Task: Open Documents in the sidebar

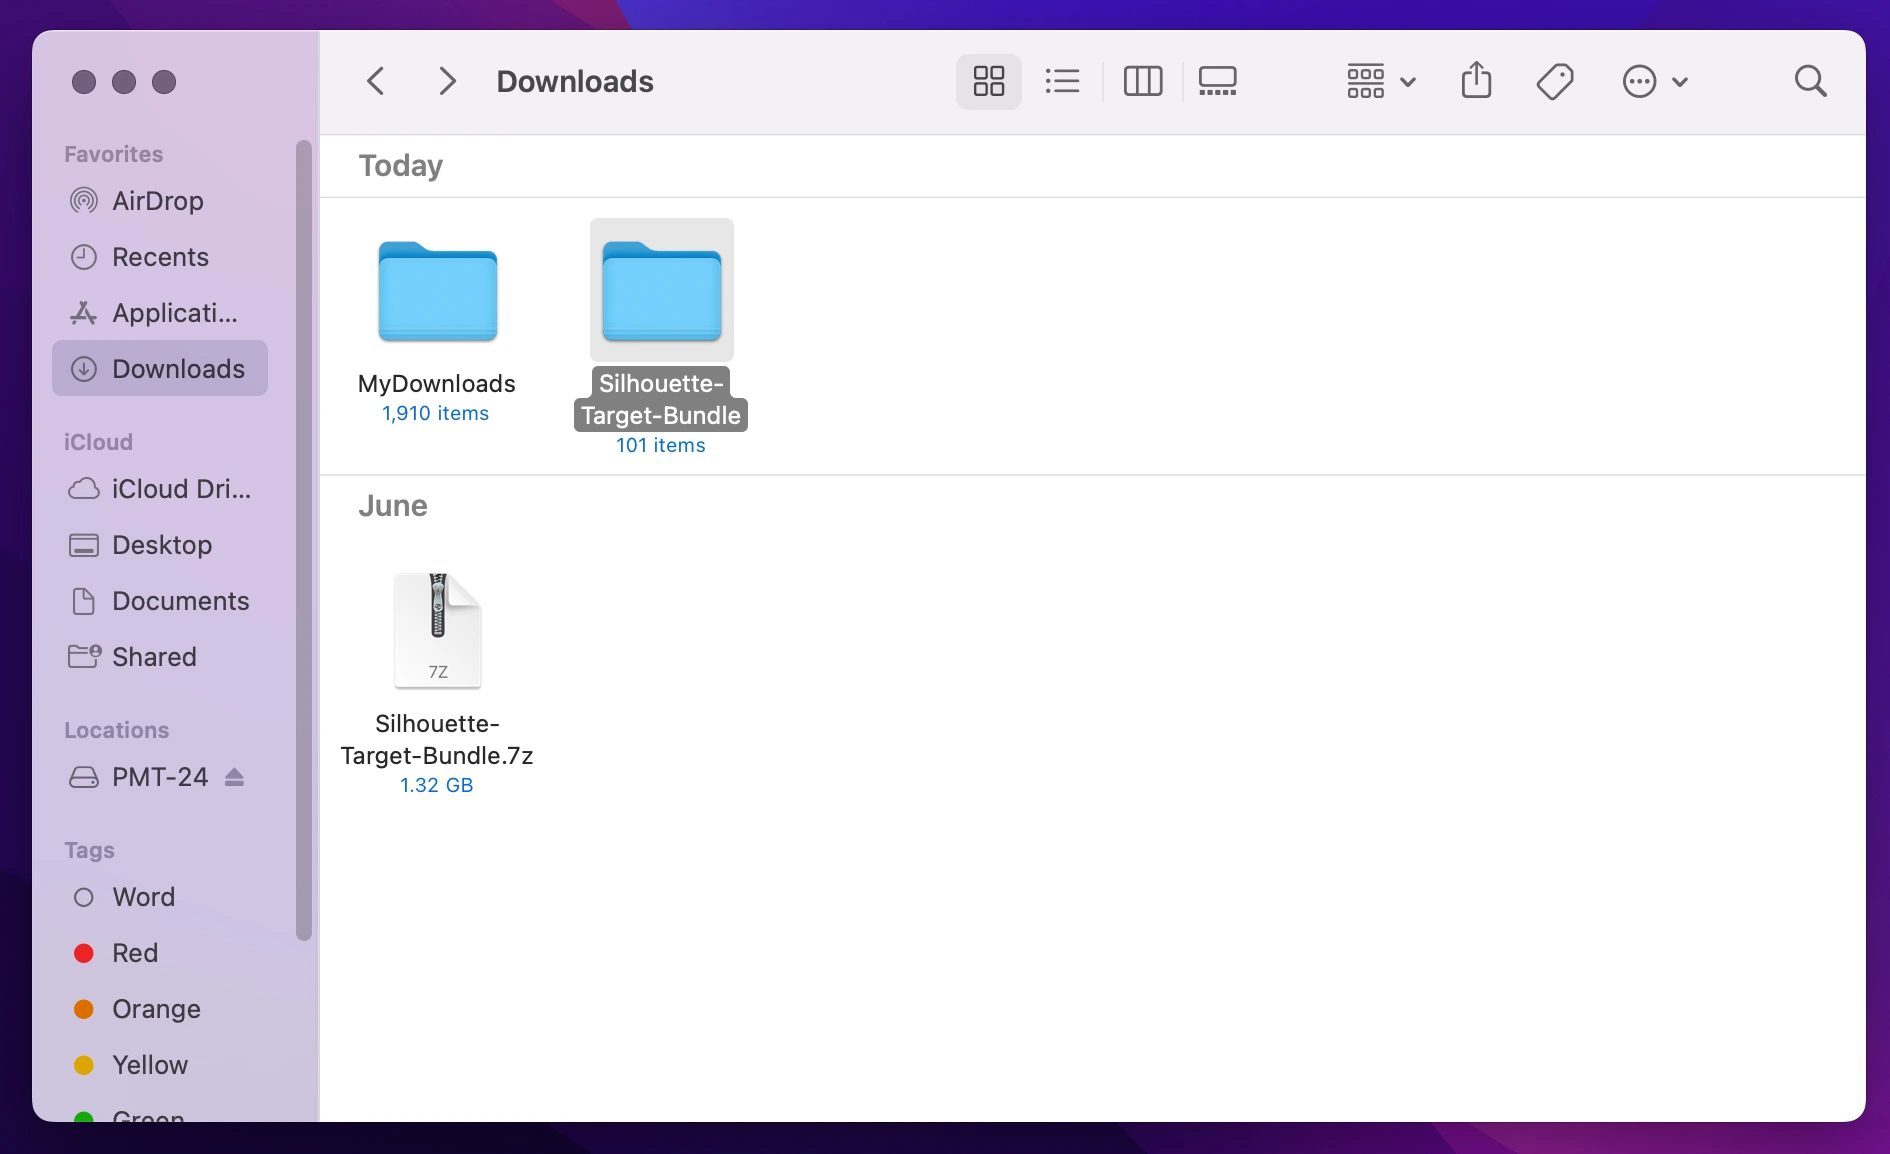Action: pos(160,601)
